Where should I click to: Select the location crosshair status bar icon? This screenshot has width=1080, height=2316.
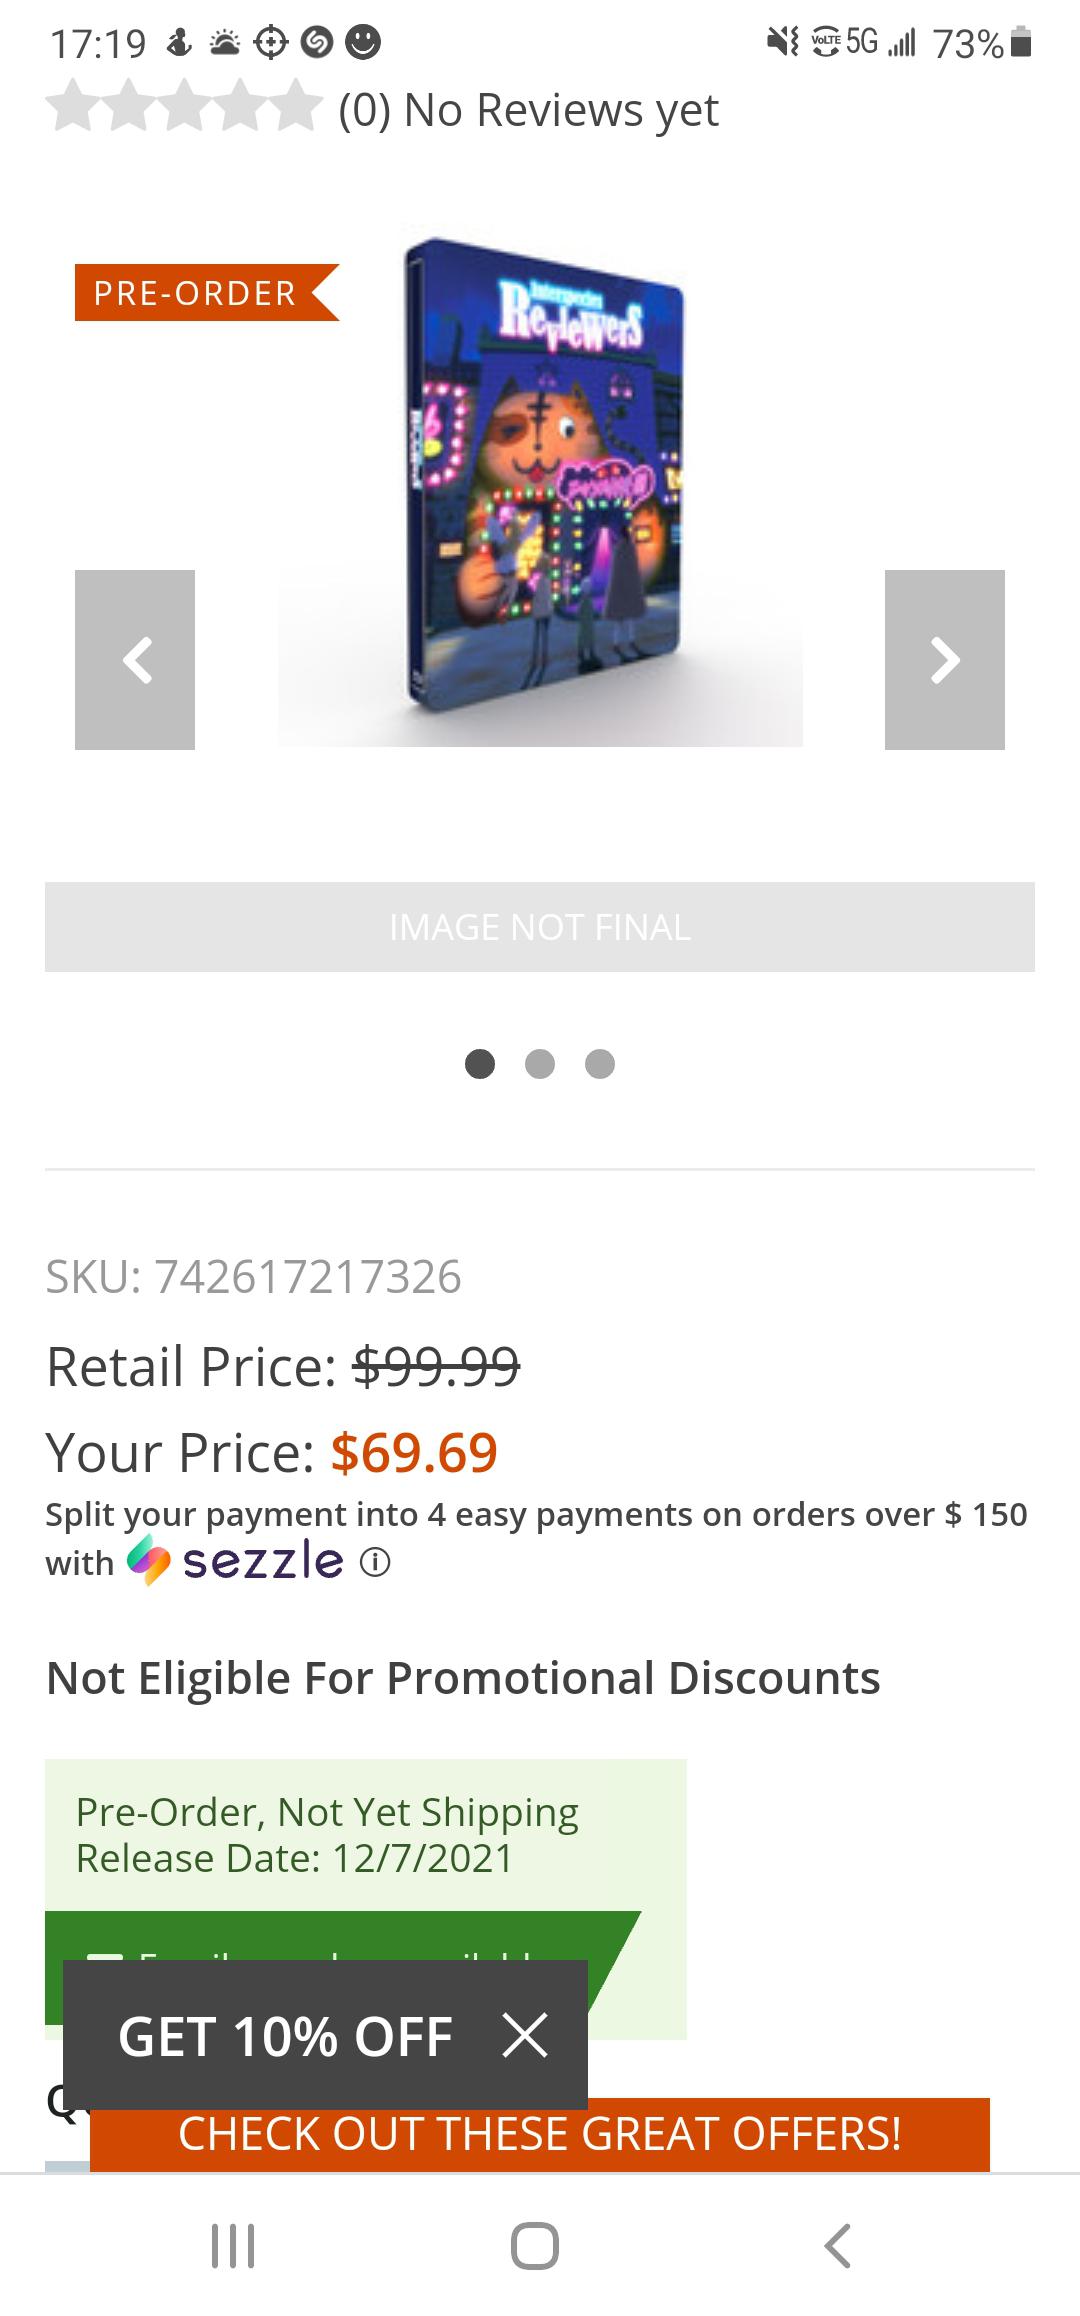click(x=268, y=43)
